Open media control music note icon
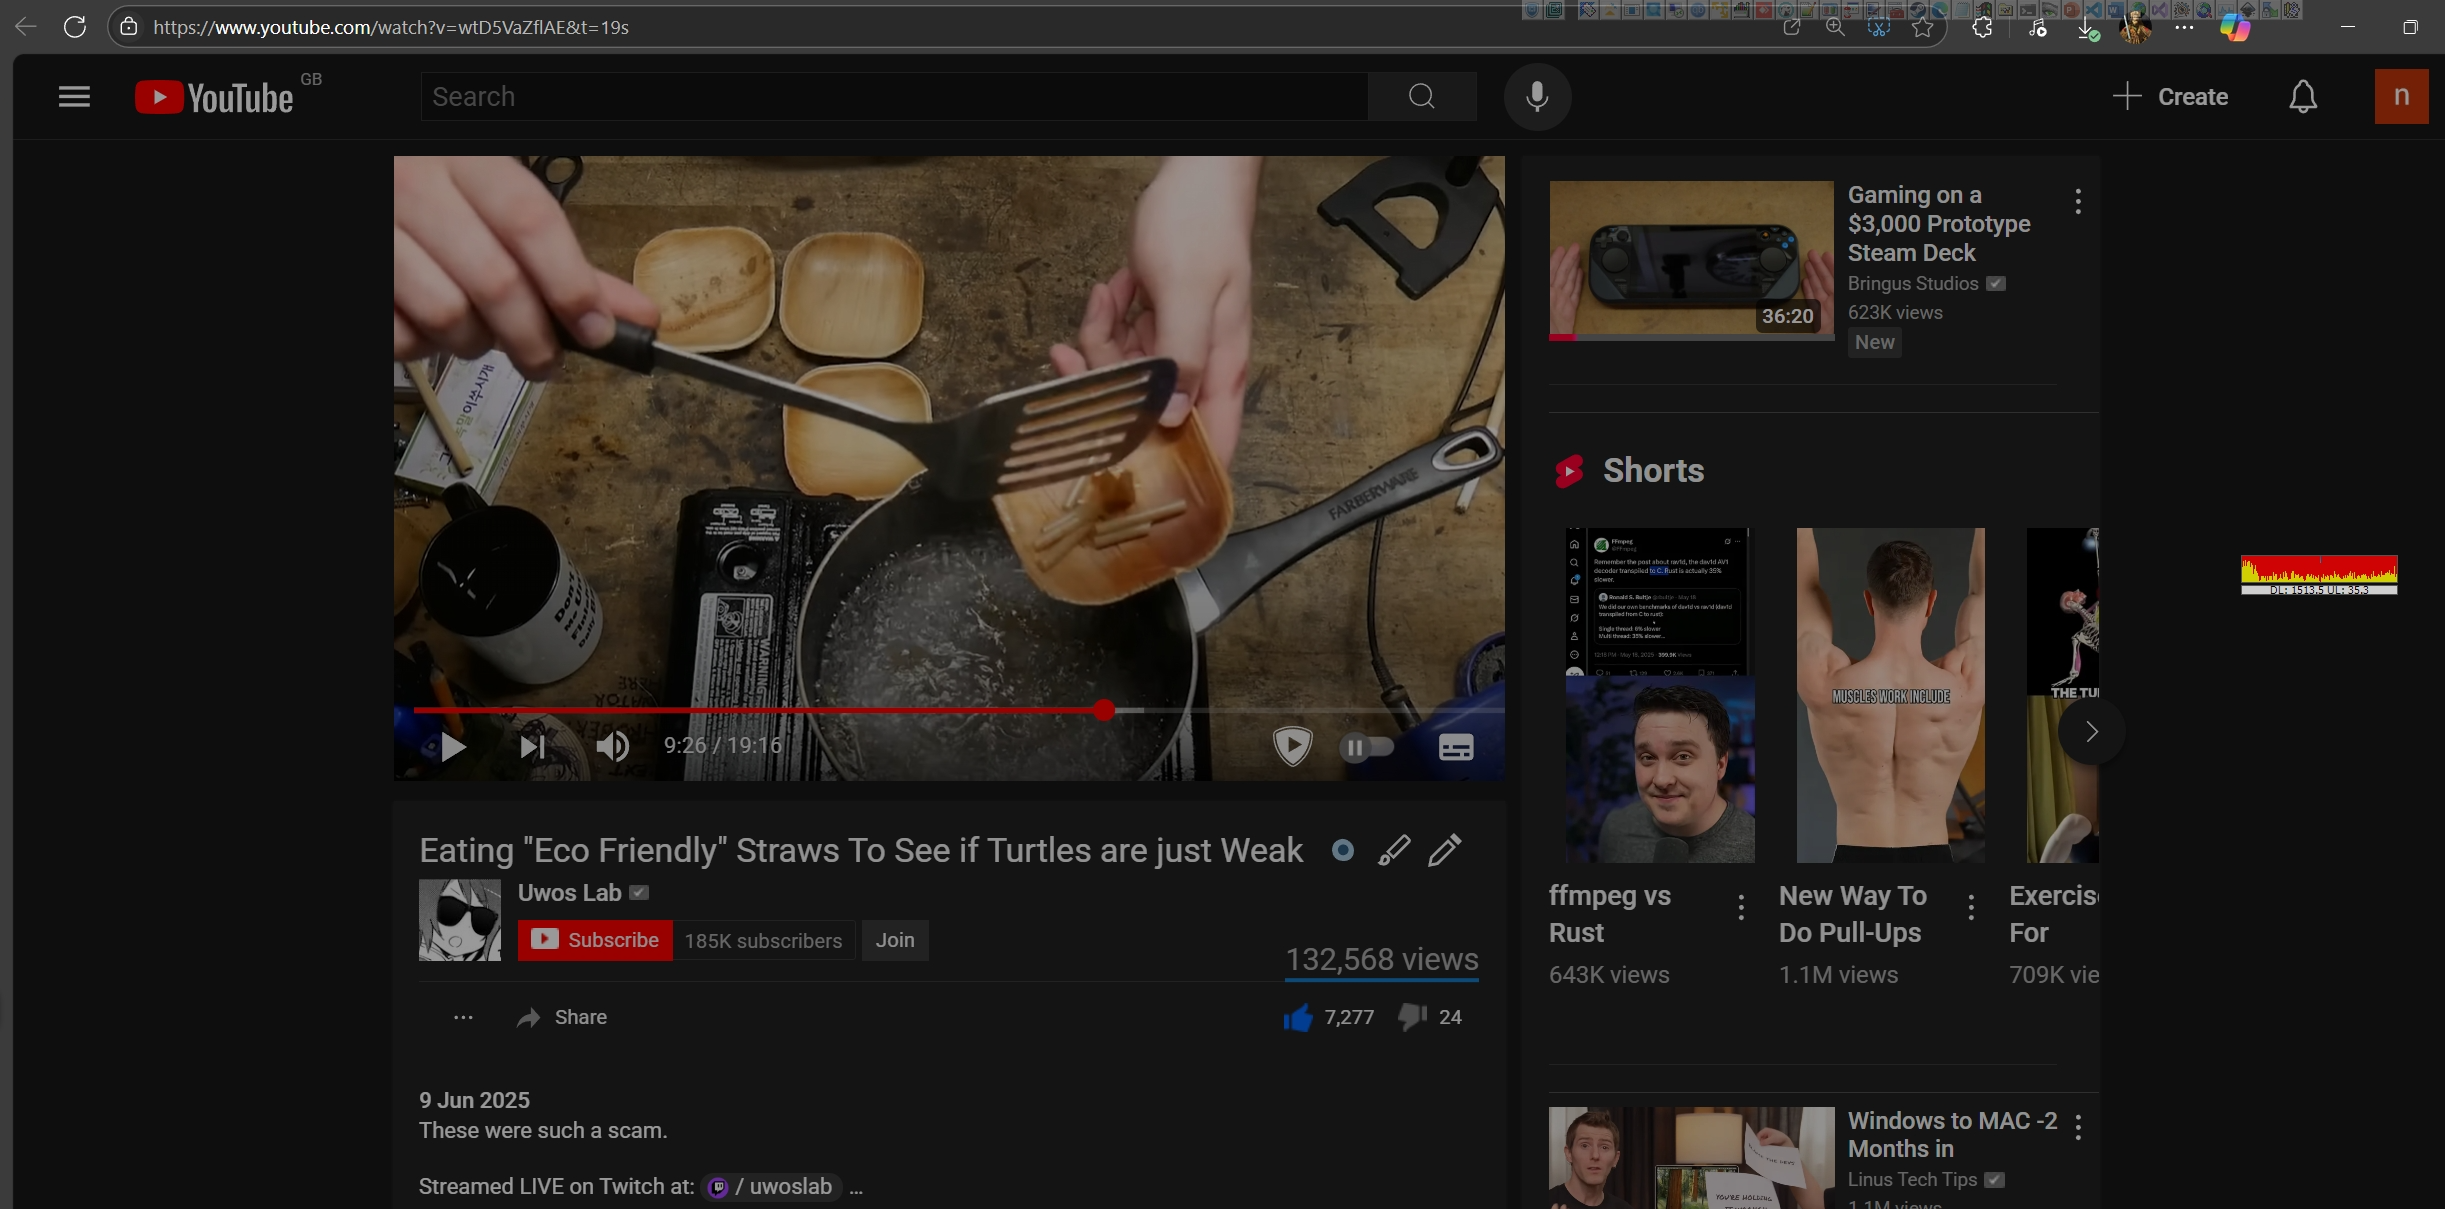The width and height of the screenshot is (2445, 1209). (x=2036, y=28)
